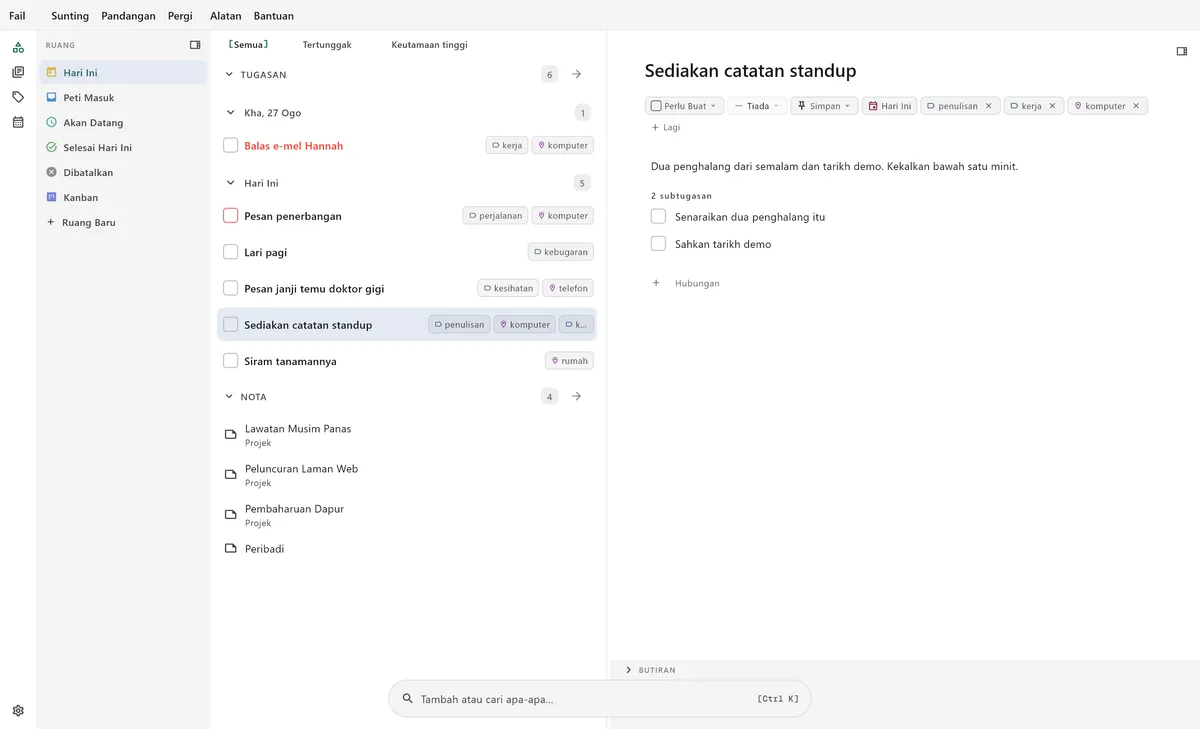Image resolution: width=1200 pixels, height=729 pixels.
Task: Click folder icon of Peribadi
Action: click(230, 549)
